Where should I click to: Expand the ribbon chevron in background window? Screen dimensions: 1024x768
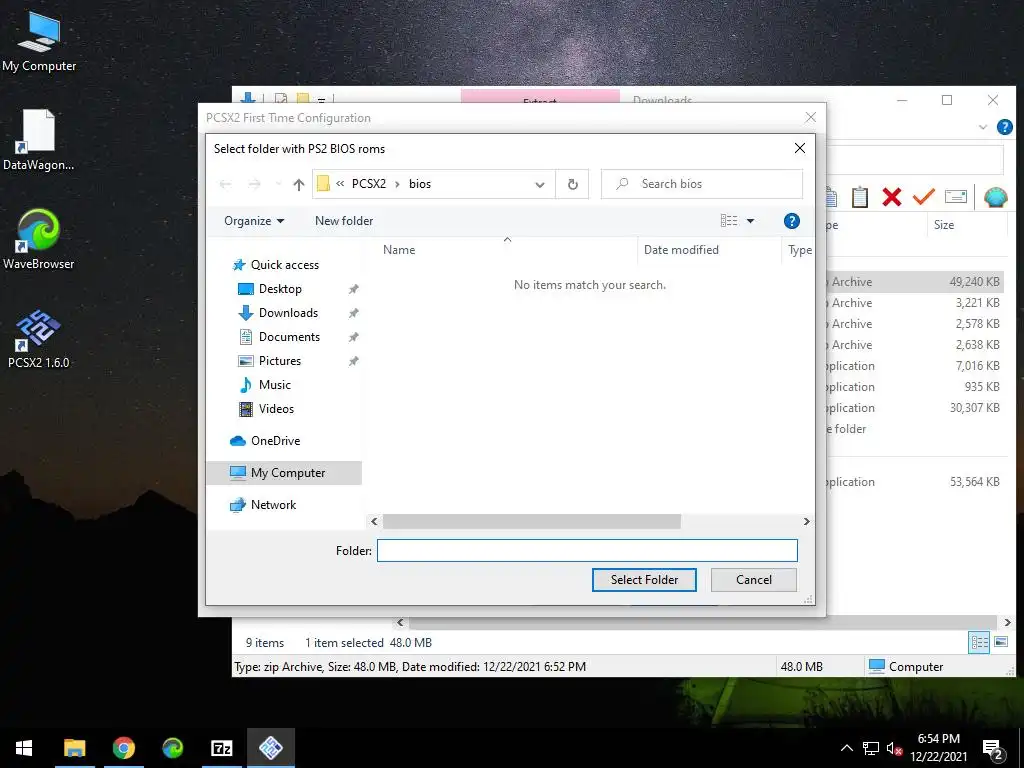(x=983, y=127)
